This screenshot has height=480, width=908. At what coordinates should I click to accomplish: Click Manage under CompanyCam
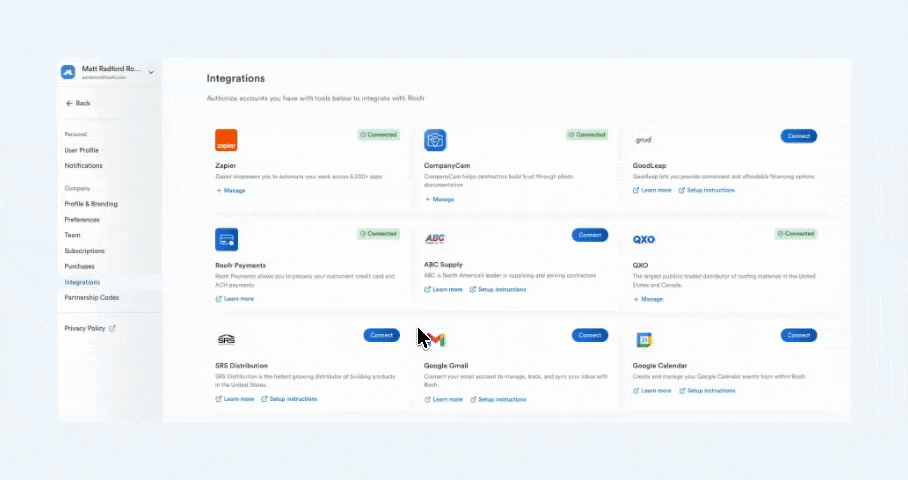440,199
